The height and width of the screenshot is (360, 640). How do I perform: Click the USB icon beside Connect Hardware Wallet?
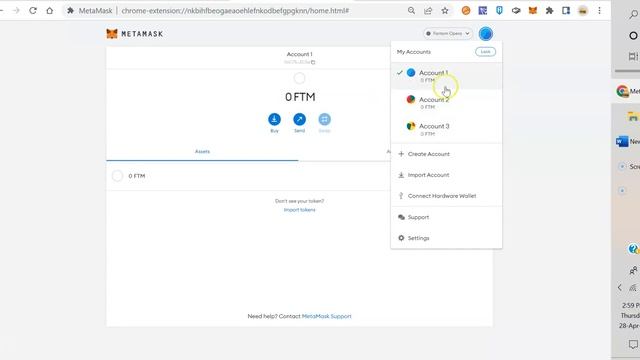(x=401, y=196)
